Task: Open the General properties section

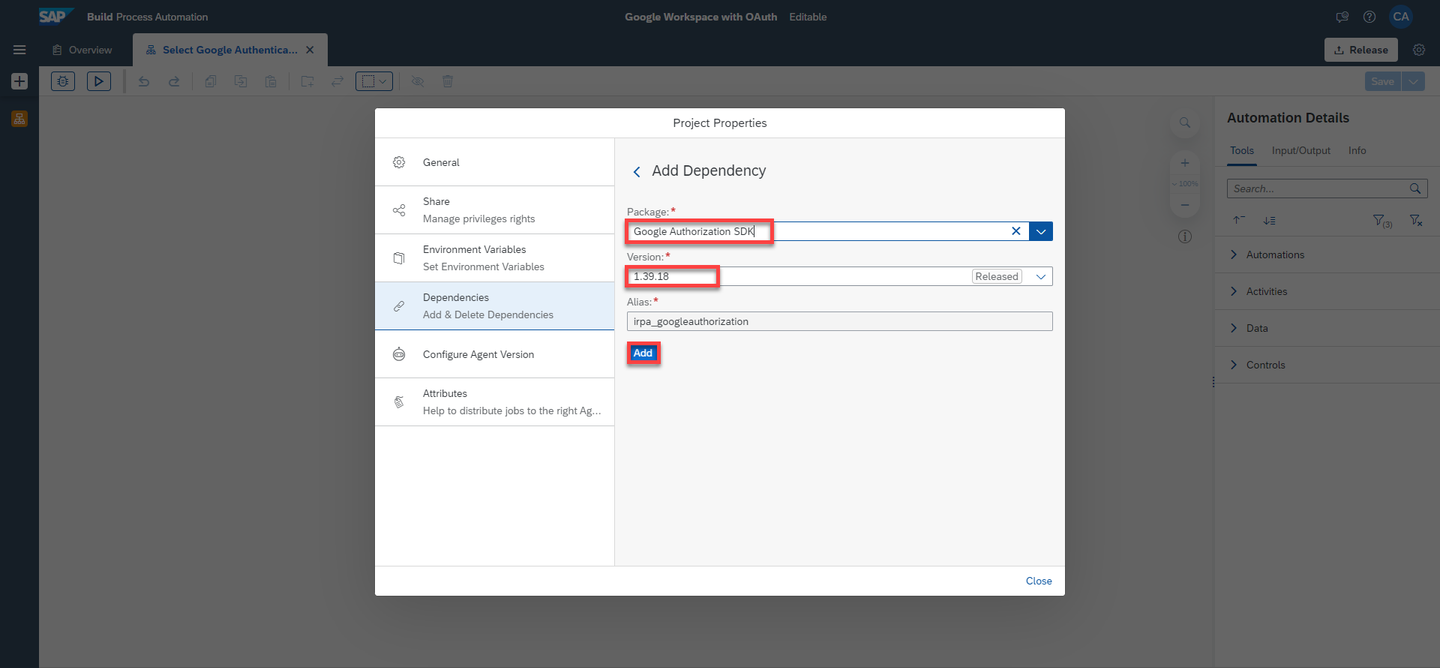Action: click(x=495, y=162)
